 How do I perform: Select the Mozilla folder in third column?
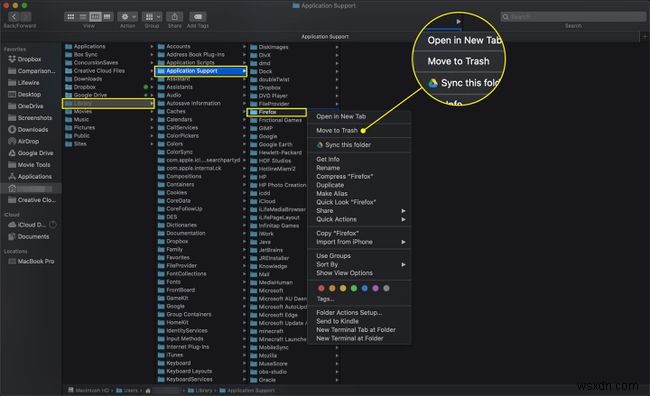pyautogui.click(x=268, y=356)
